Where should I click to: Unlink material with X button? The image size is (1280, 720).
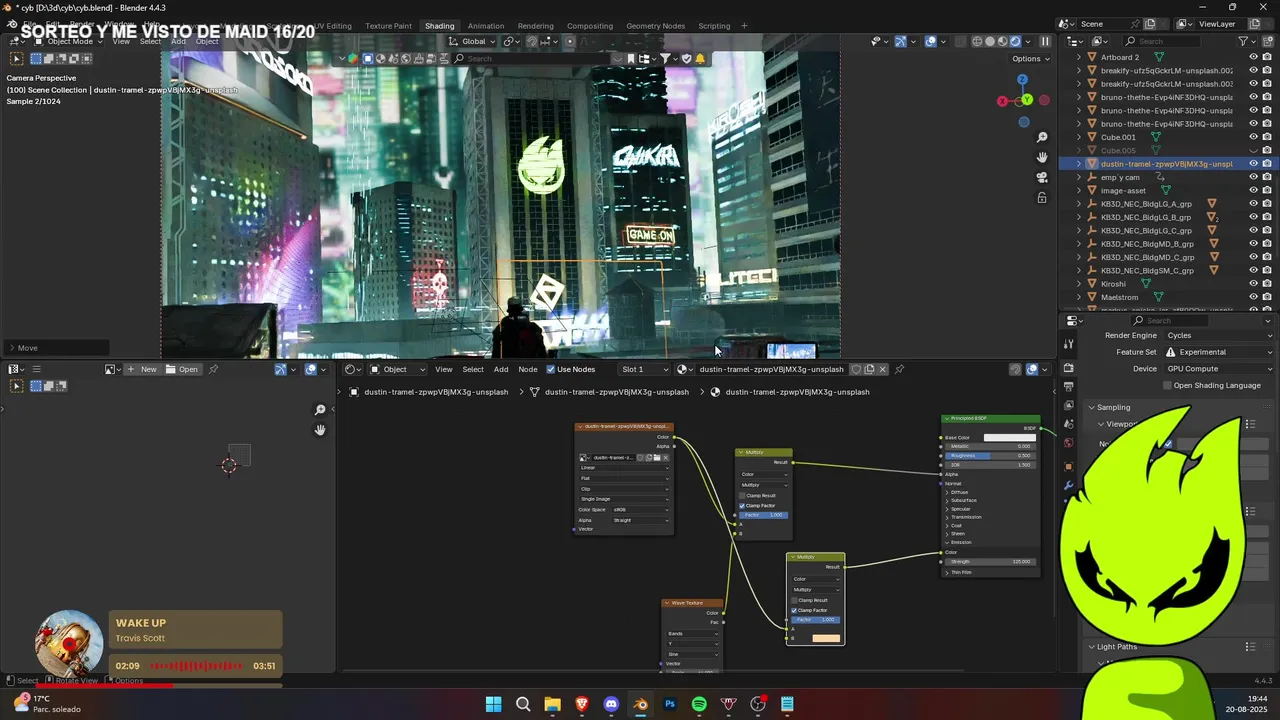pos(882,369)
